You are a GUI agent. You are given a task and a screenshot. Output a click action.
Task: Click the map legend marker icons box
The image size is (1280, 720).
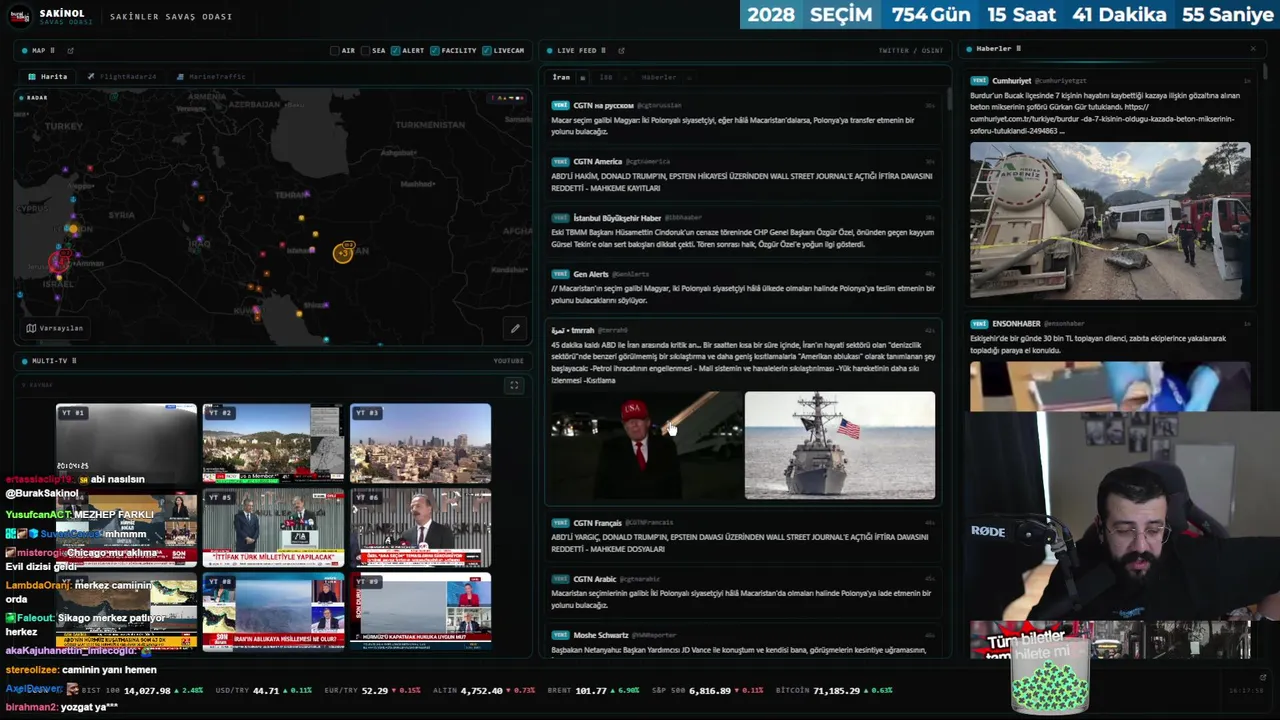(x=508, y=98)
